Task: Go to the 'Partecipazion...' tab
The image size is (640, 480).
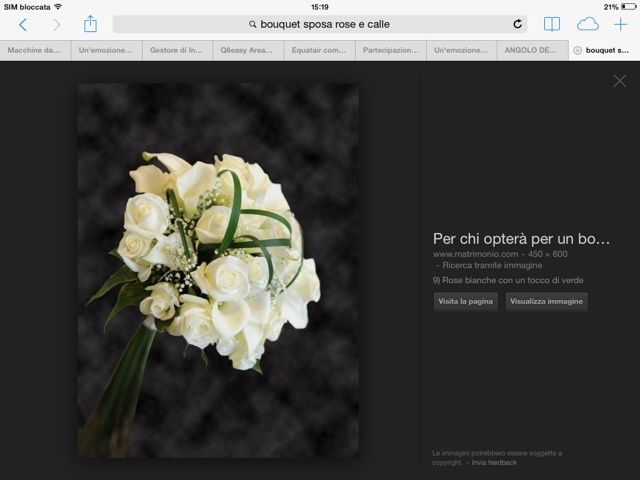Action: click(390, 50)
